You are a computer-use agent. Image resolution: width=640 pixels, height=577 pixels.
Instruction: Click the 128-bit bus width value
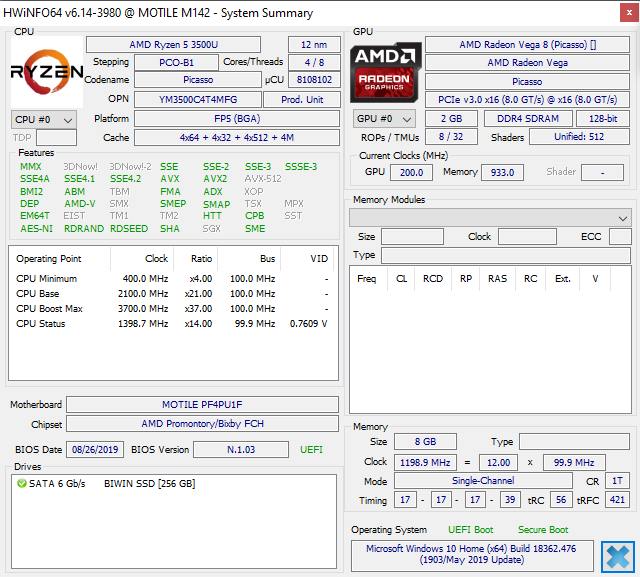603,119
